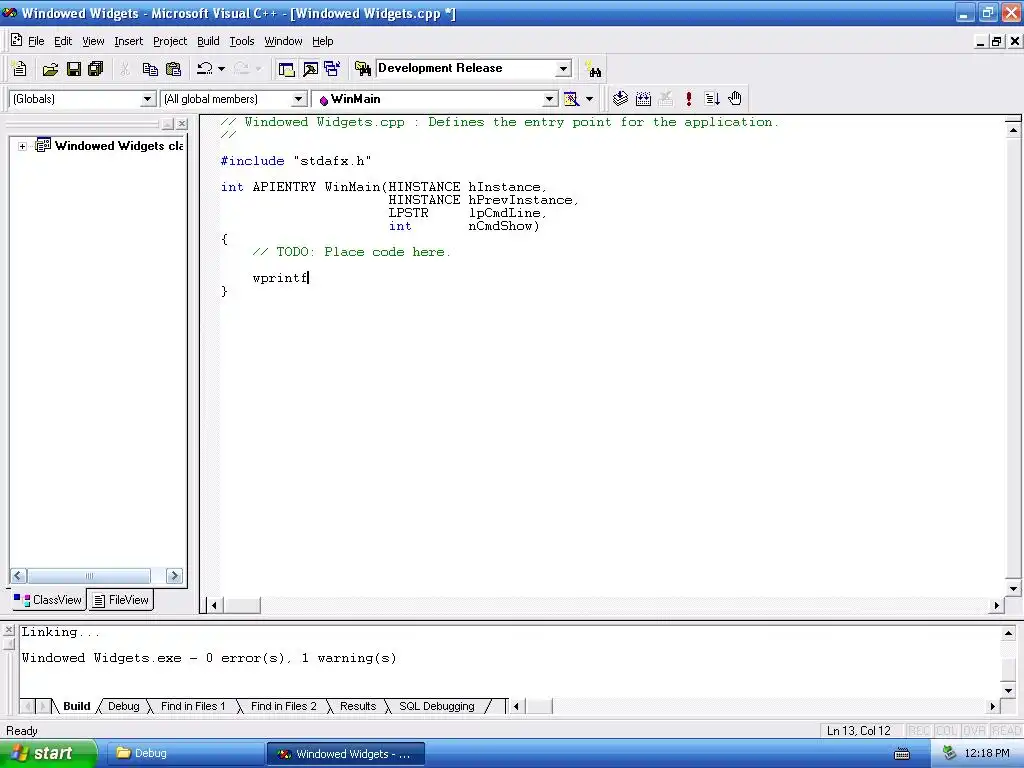Click the #include "stdafx.h" code line

[296, 161]
